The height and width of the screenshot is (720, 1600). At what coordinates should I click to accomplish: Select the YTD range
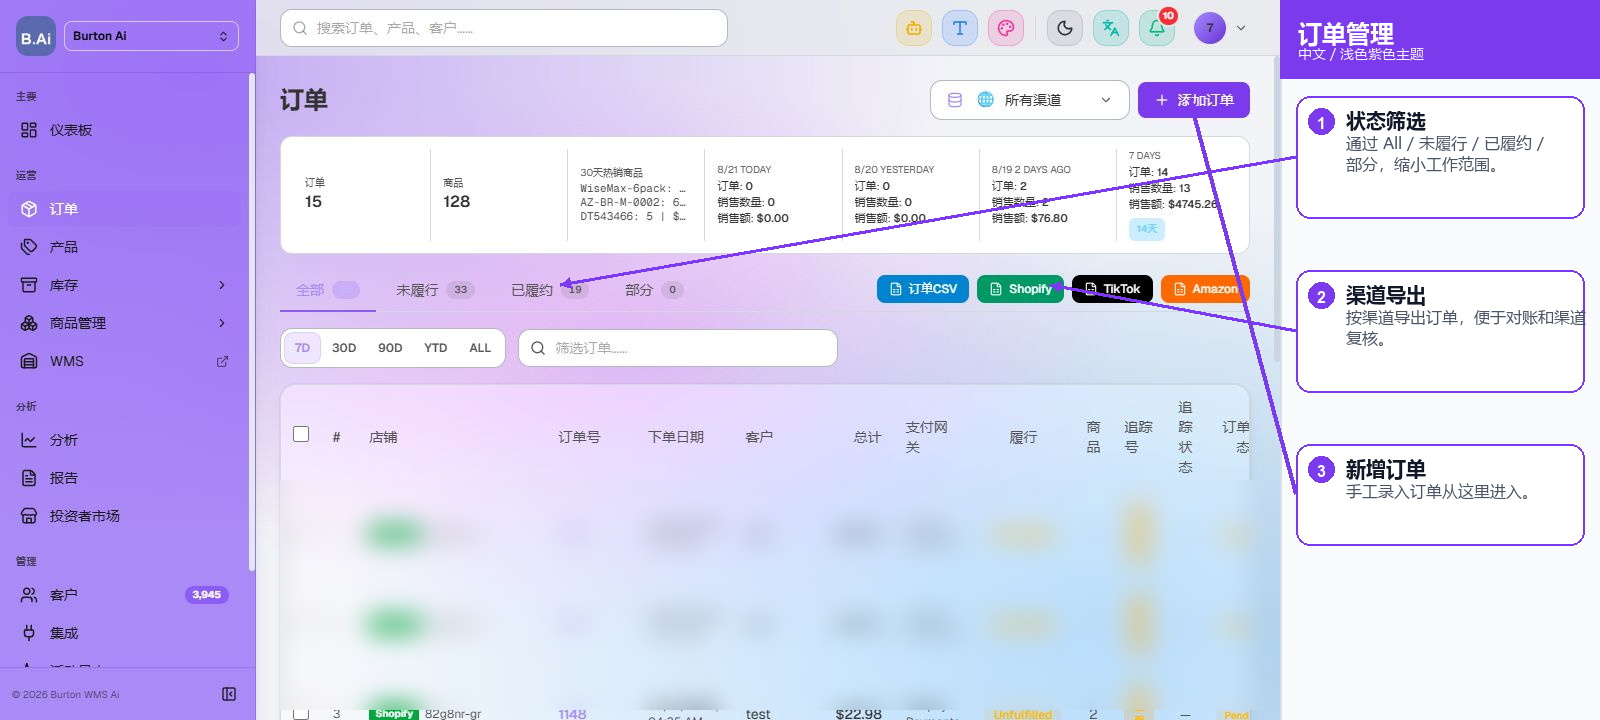coord(436,348)
